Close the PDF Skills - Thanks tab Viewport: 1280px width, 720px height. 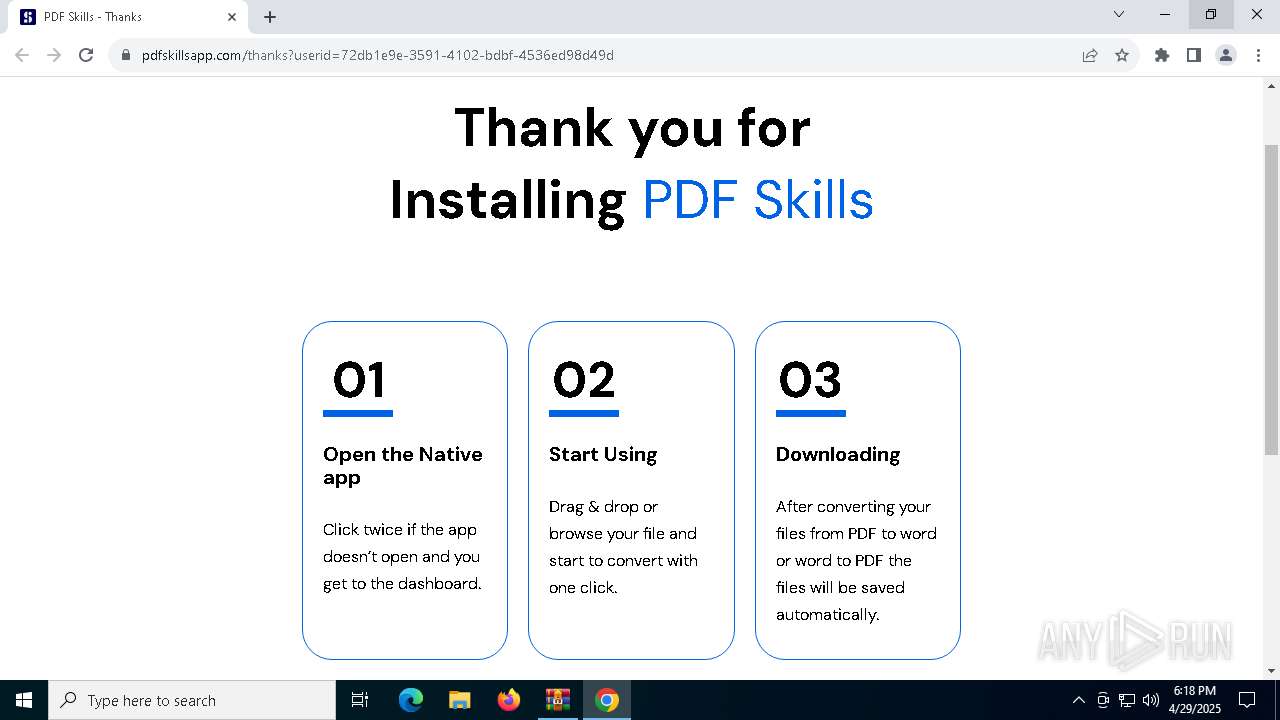point(232,17)
